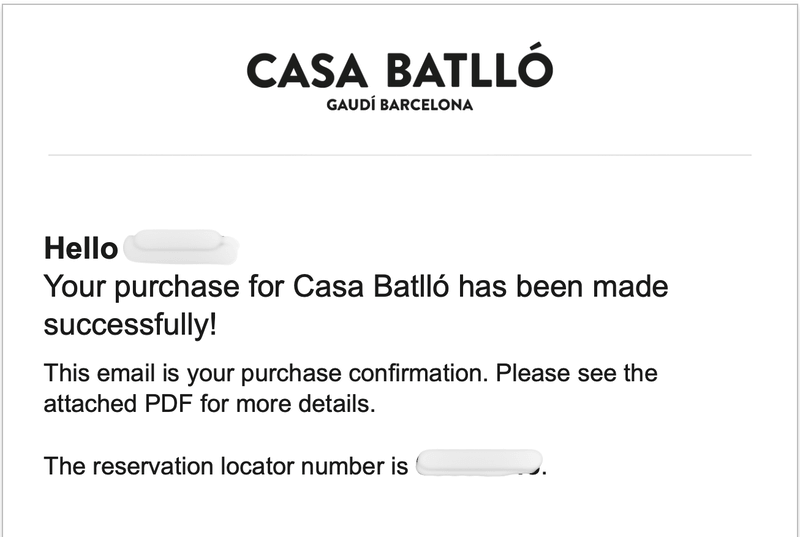This screenshot has height=537, width=800.
Task: Click the blurred recipient name after Hello
Action: pyautogui.click(x=180, y=243)
